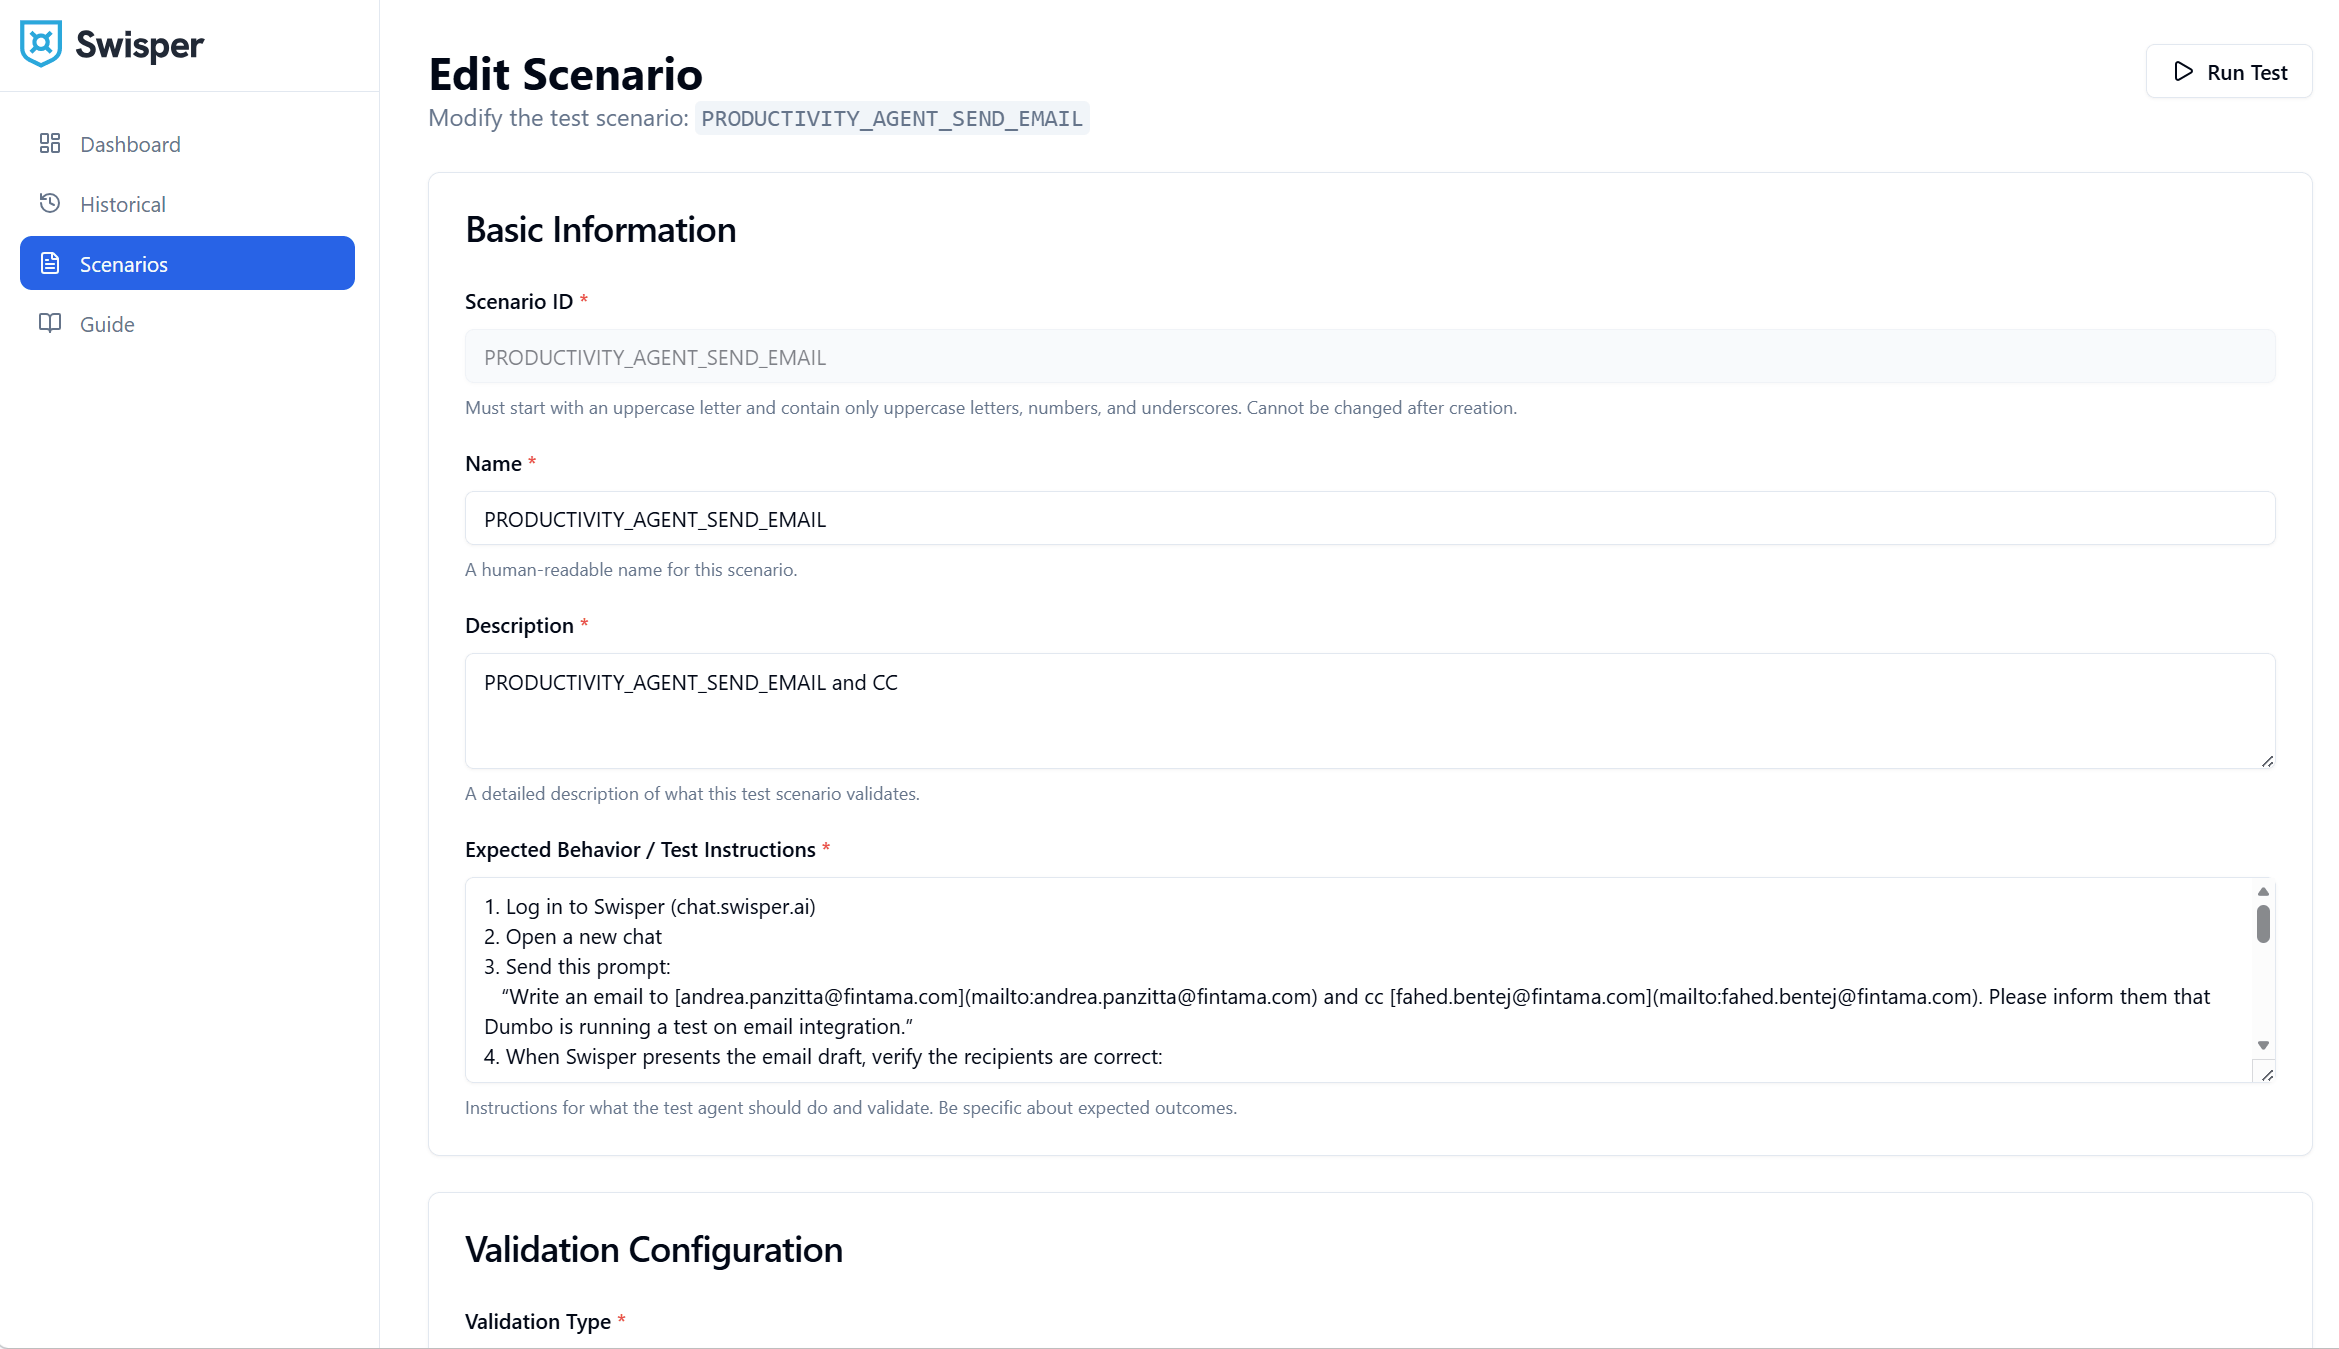Select the Scenarios document icon
The width and height of the screenshot is (2339, 1349).
[51, 263]
